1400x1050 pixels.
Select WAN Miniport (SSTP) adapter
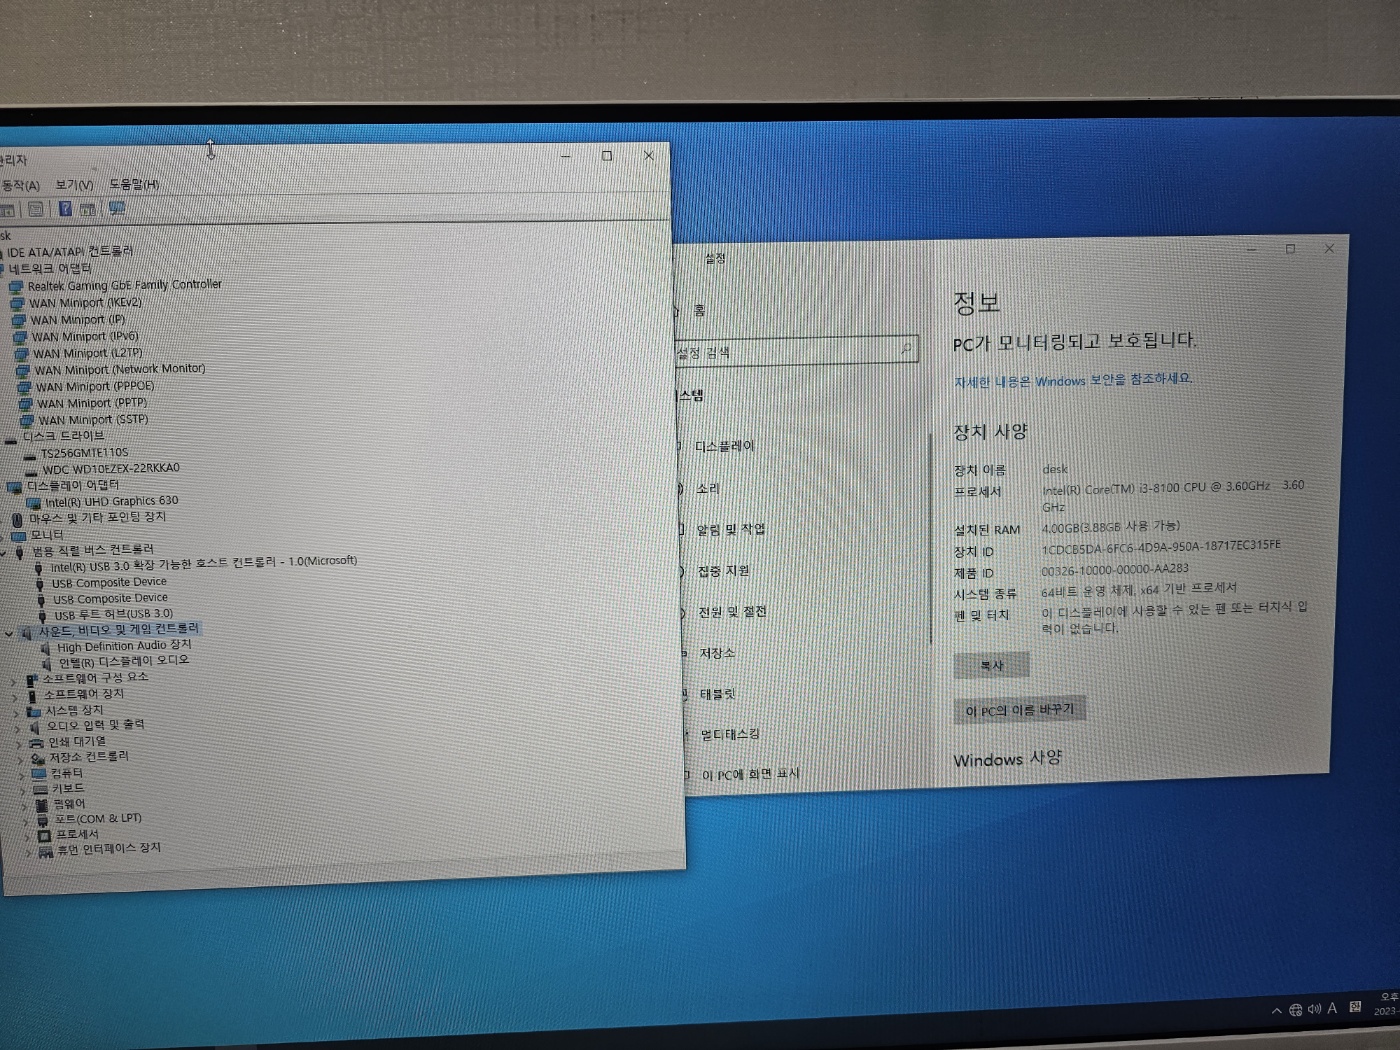(x=93, y=420)
